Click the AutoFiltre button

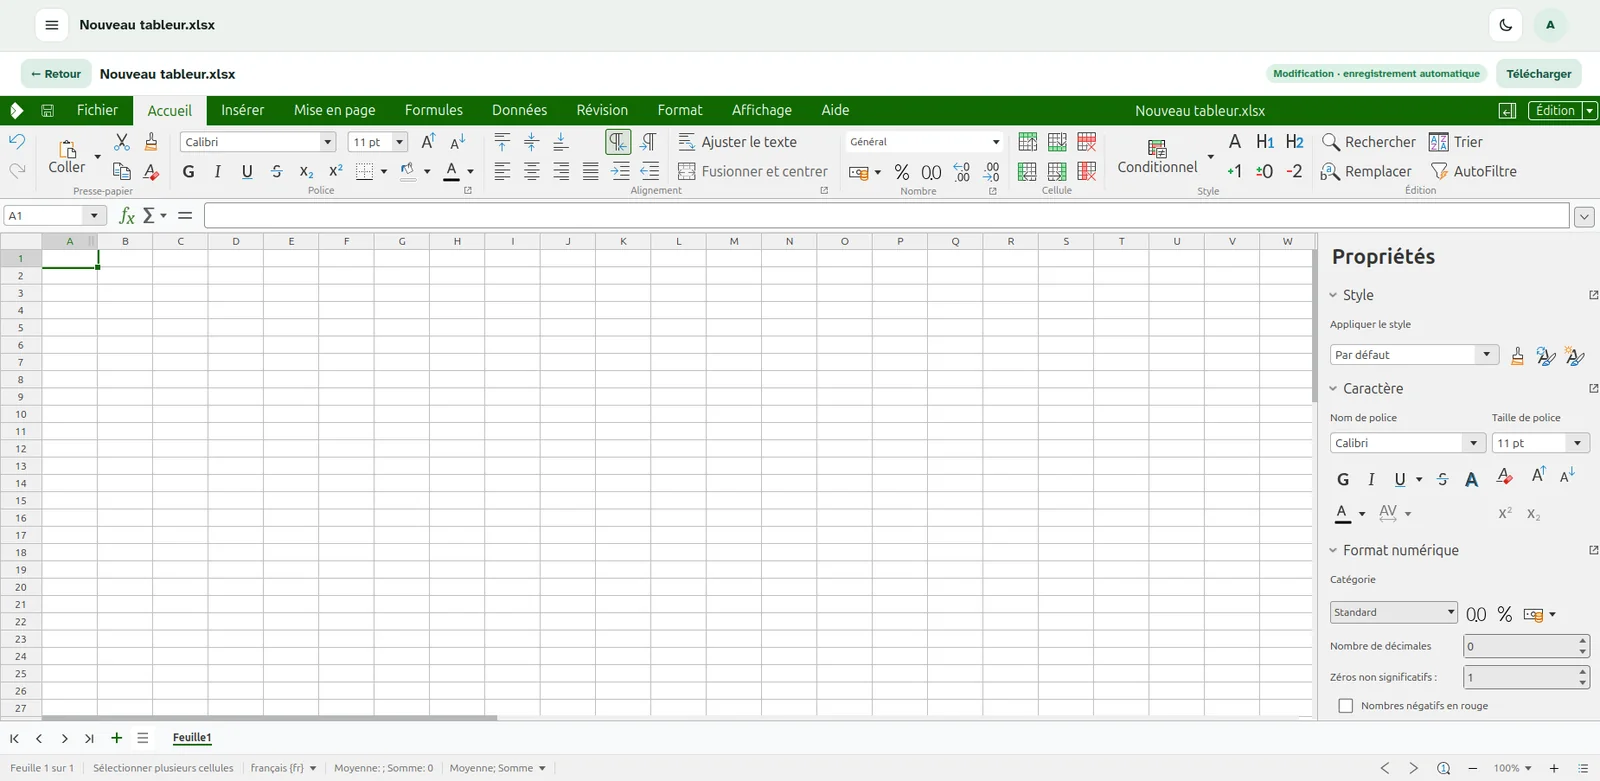(x=1474, y=171)
